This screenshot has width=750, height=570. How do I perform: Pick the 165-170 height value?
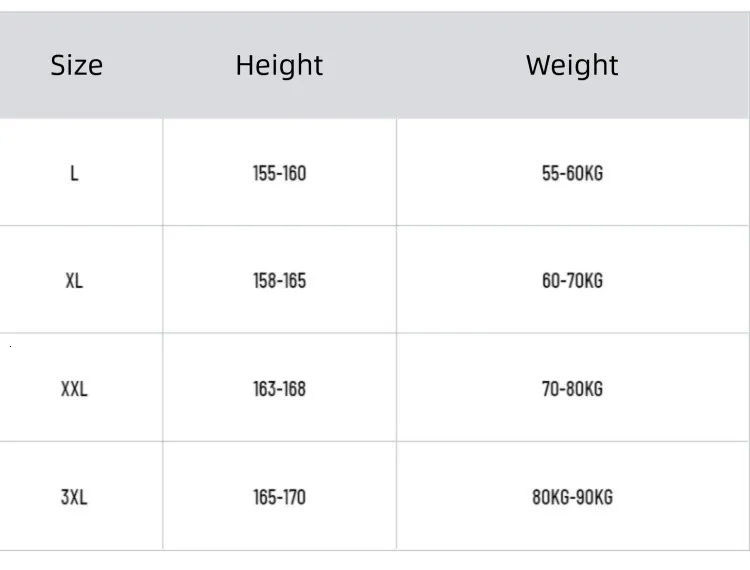tap(279, 497)
